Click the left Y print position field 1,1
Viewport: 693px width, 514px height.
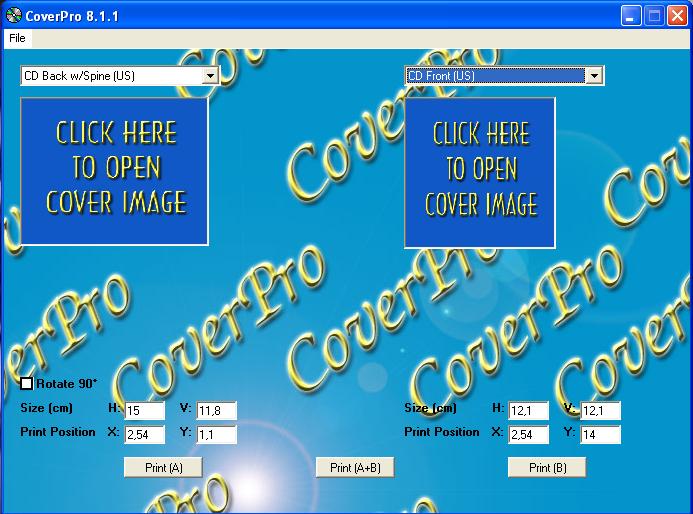point(217,434)
